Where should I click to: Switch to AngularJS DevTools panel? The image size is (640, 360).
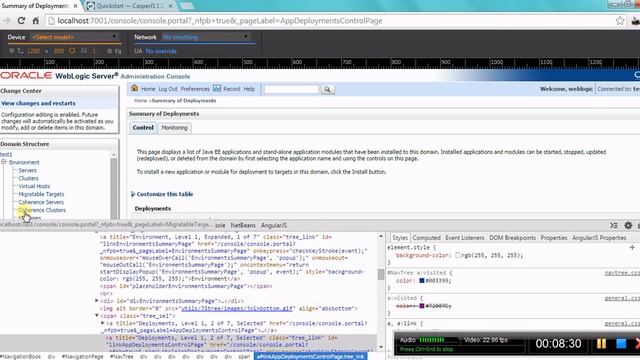tap(274, 225)
